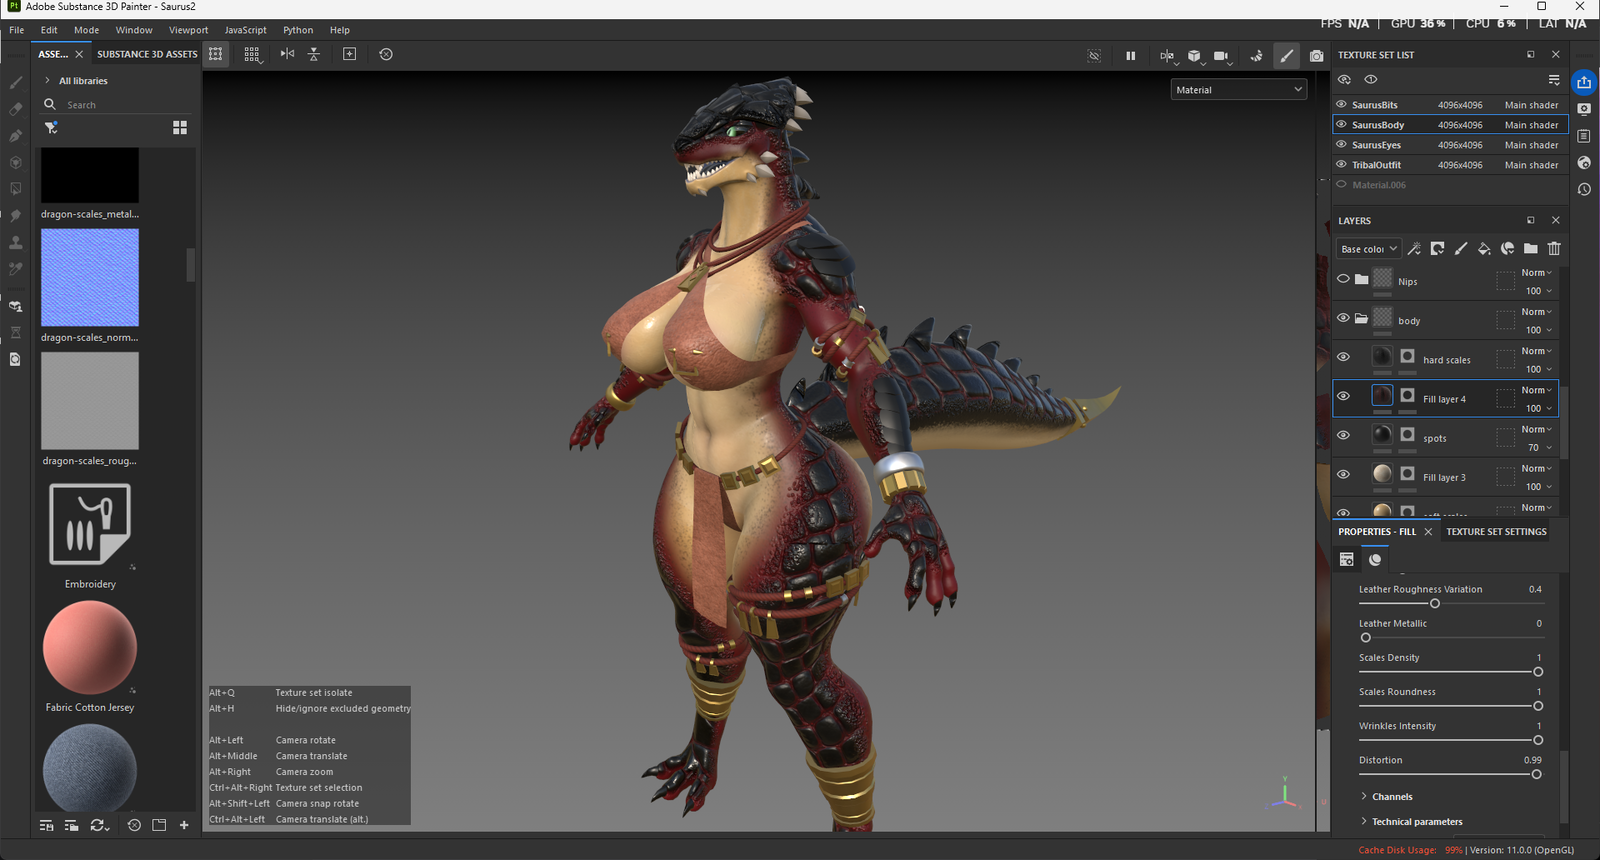The height and width of the screenshot is (860, 1600).
Task: Switch to Texture Set Settings tab
Action: point(1496,532)
